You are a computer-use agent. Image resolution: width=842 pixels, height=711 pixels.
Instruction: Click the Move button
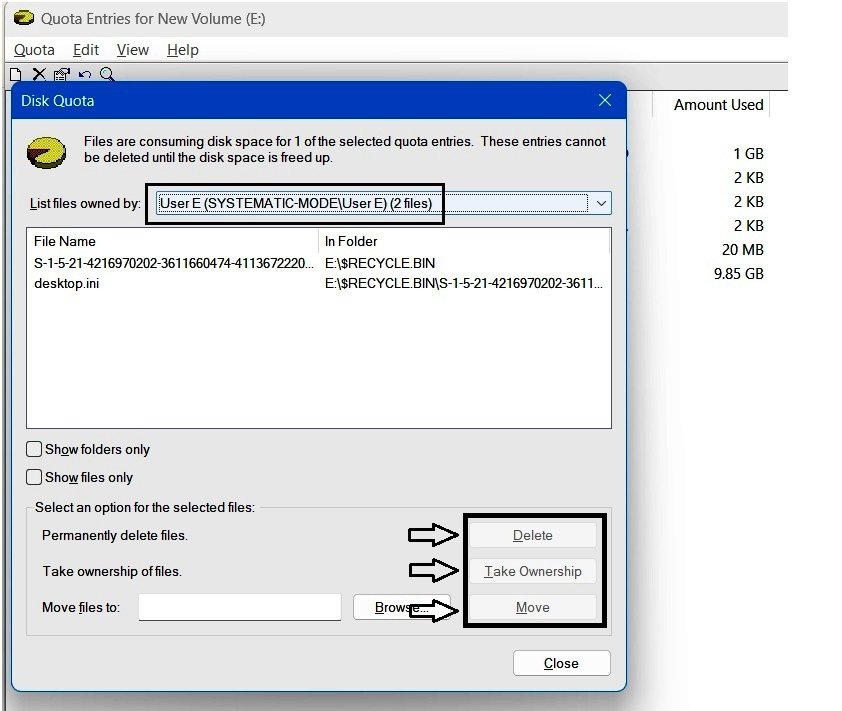(x=533, y=607)
